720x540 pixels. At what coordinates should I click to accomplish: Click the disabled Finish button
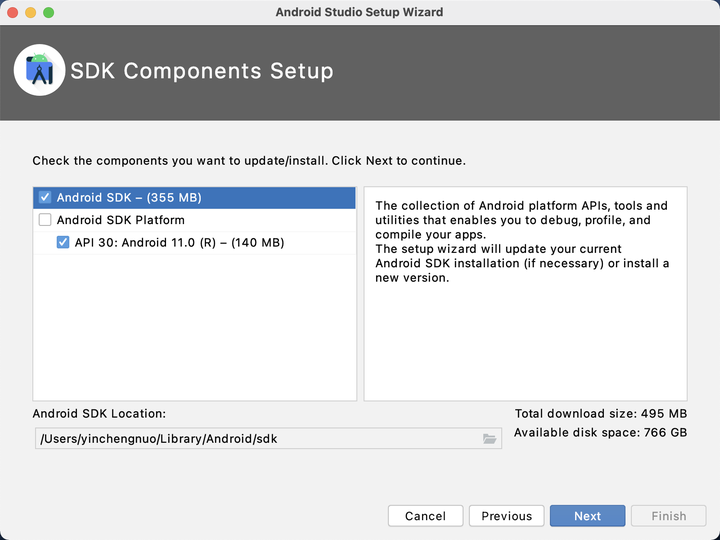point(669,516)
